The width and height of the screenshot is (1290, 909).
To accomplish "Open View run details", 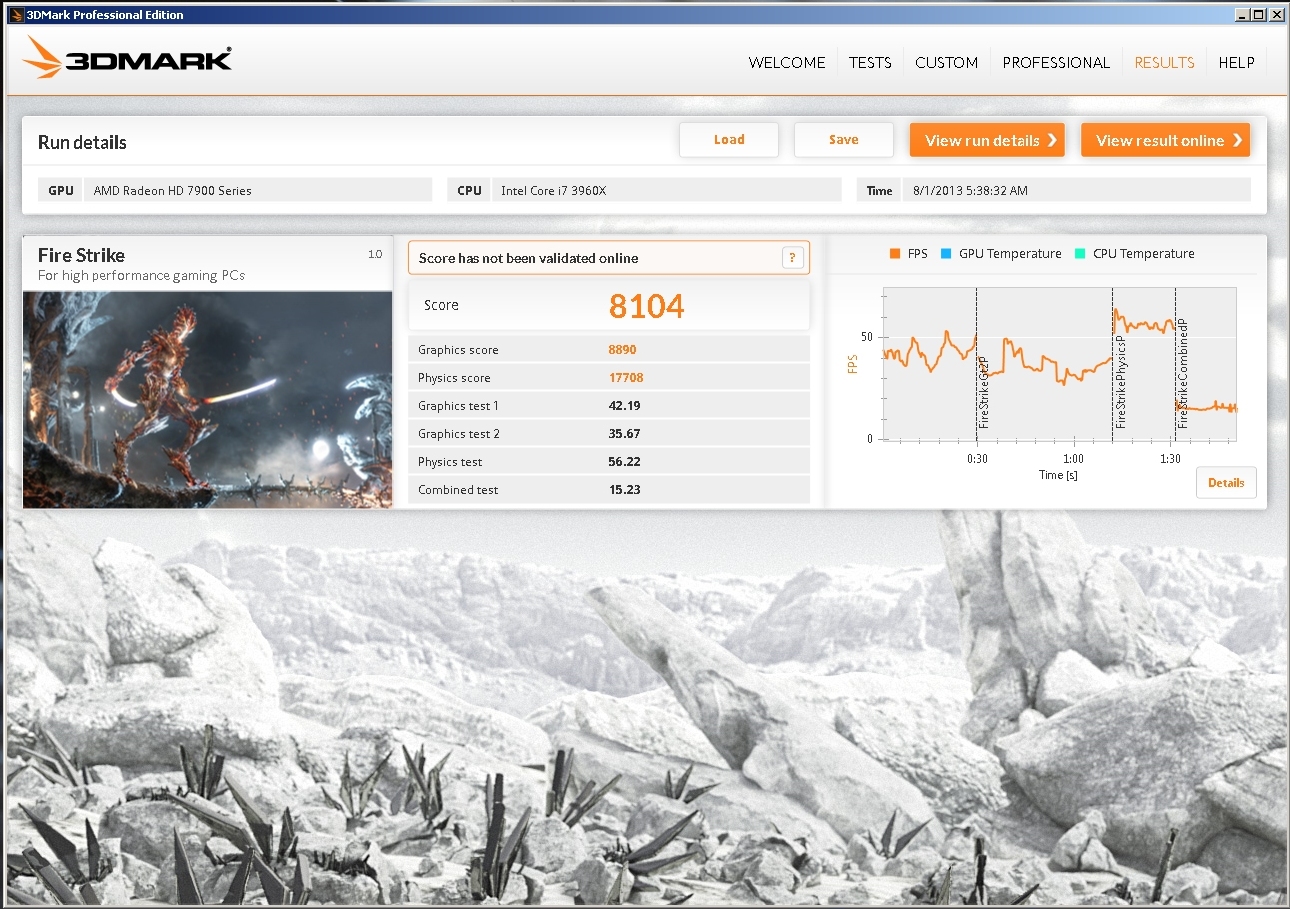I will (x=987, y=140).
